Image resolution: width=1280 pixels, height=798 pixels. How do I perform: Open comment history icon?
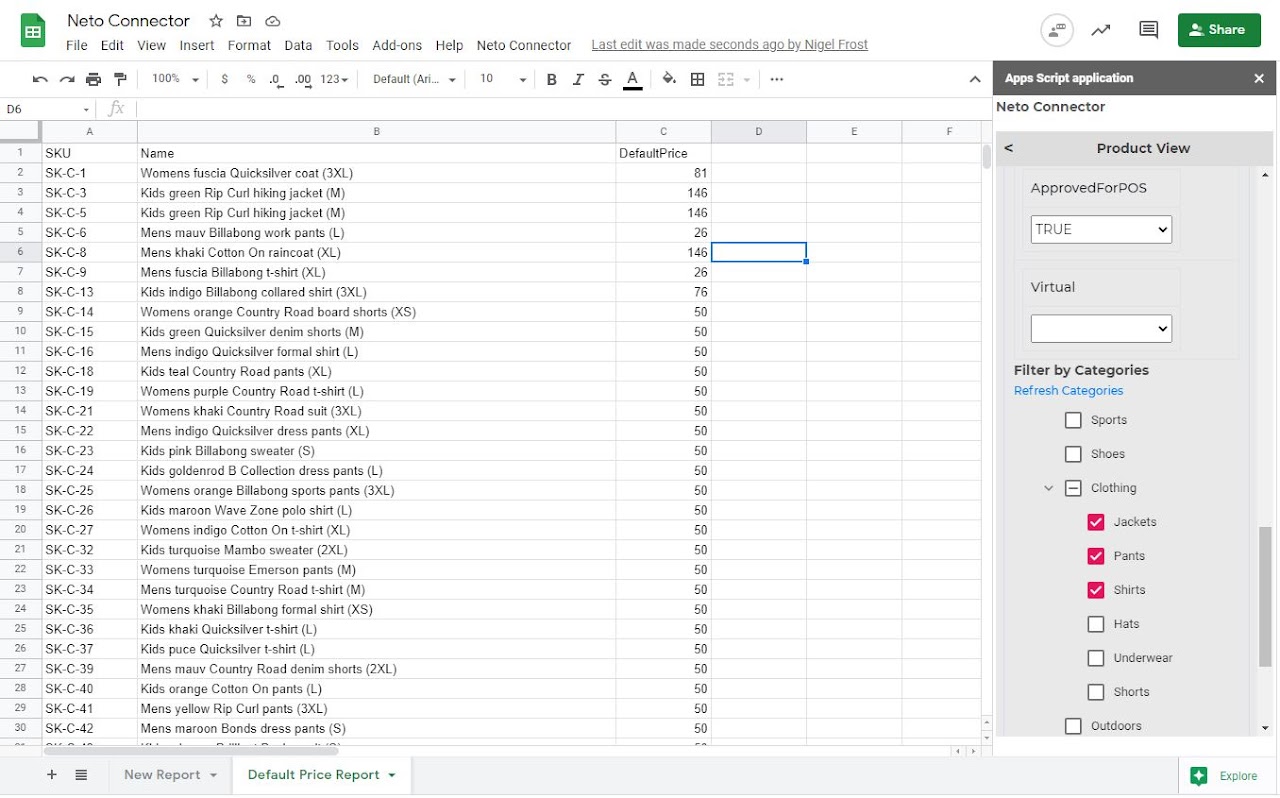tap(1148, 30)
